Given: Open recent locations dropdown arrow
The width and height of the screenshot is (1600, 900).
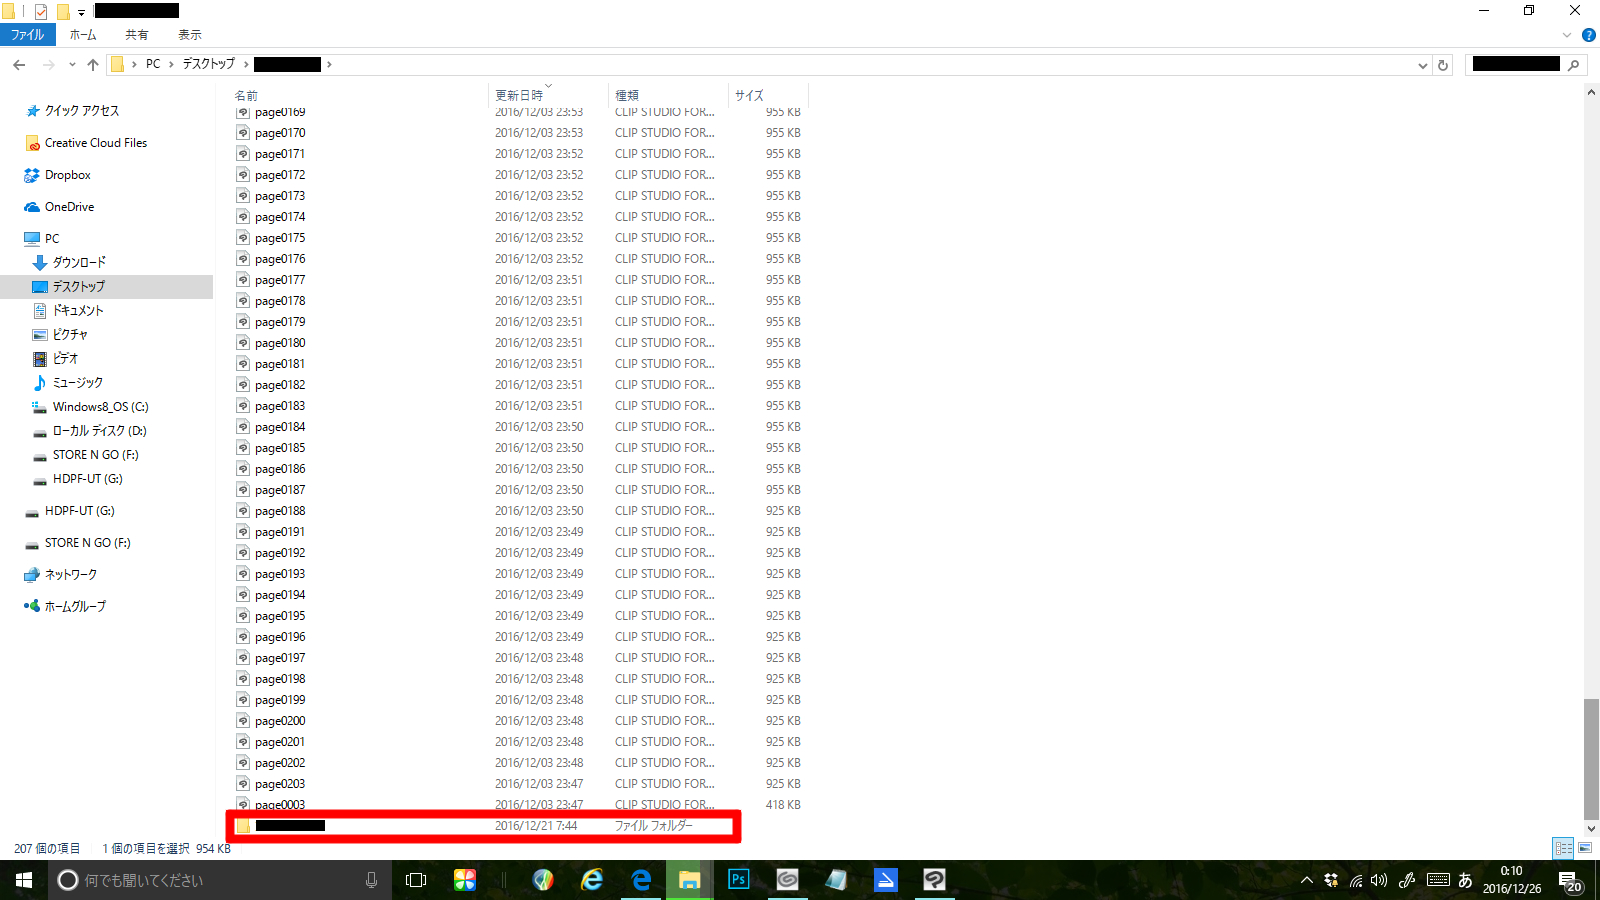Looking at the screenshot, I should 72,65.
